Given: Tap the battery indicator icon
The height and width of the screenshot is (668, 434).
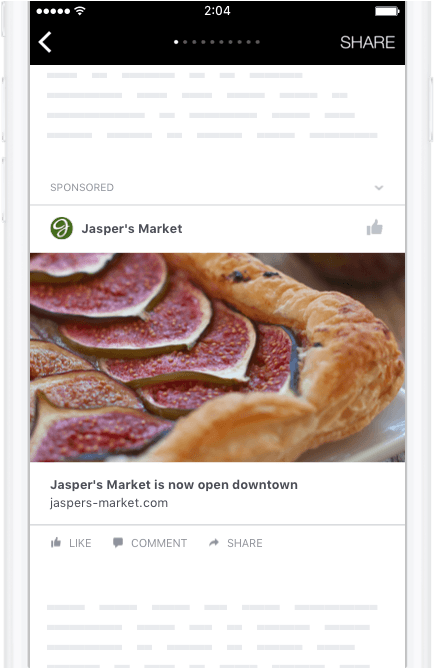Looking at the screenshot, I should coord(387,12).
